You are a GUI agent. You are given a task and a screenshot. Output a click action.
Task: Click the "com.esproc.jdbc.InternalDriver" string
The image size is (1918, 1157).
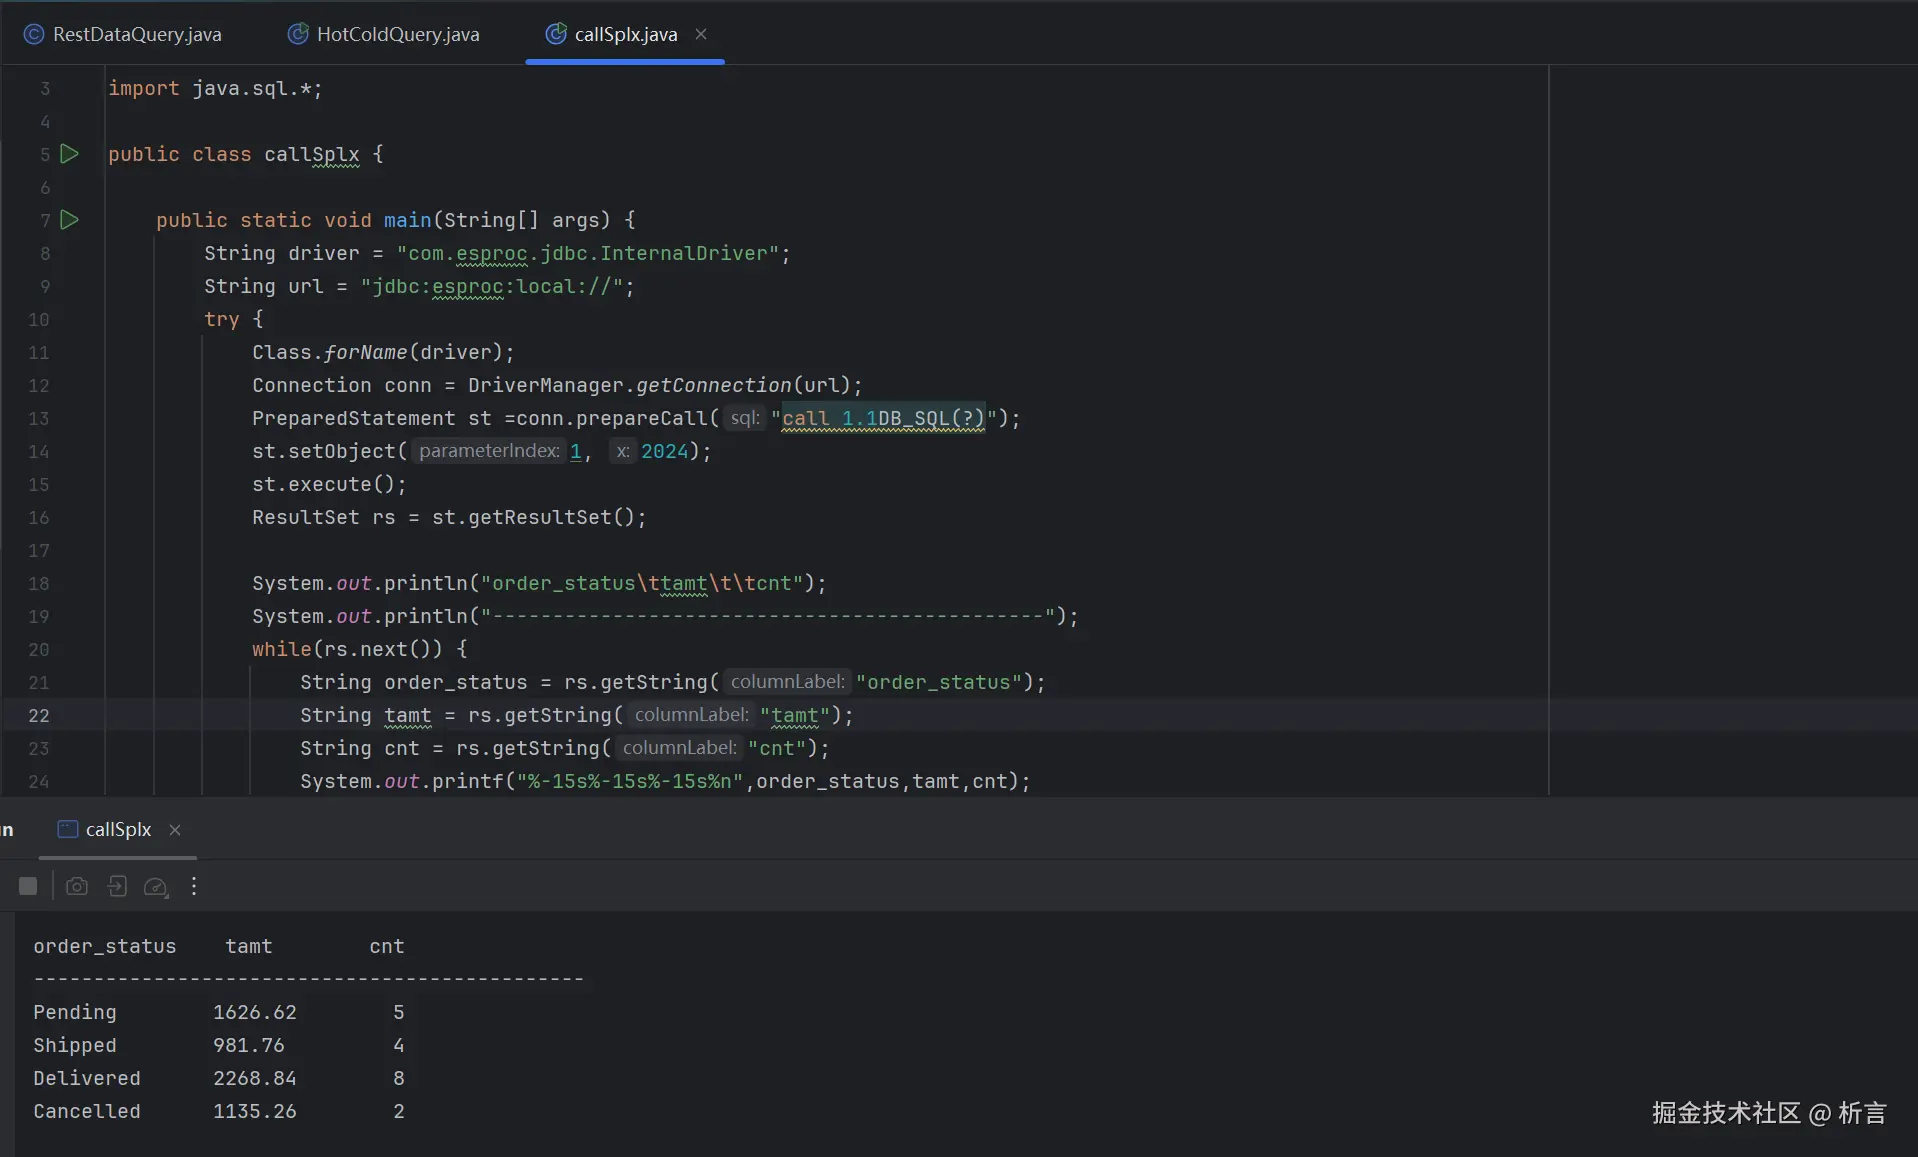tap(588, 253)
